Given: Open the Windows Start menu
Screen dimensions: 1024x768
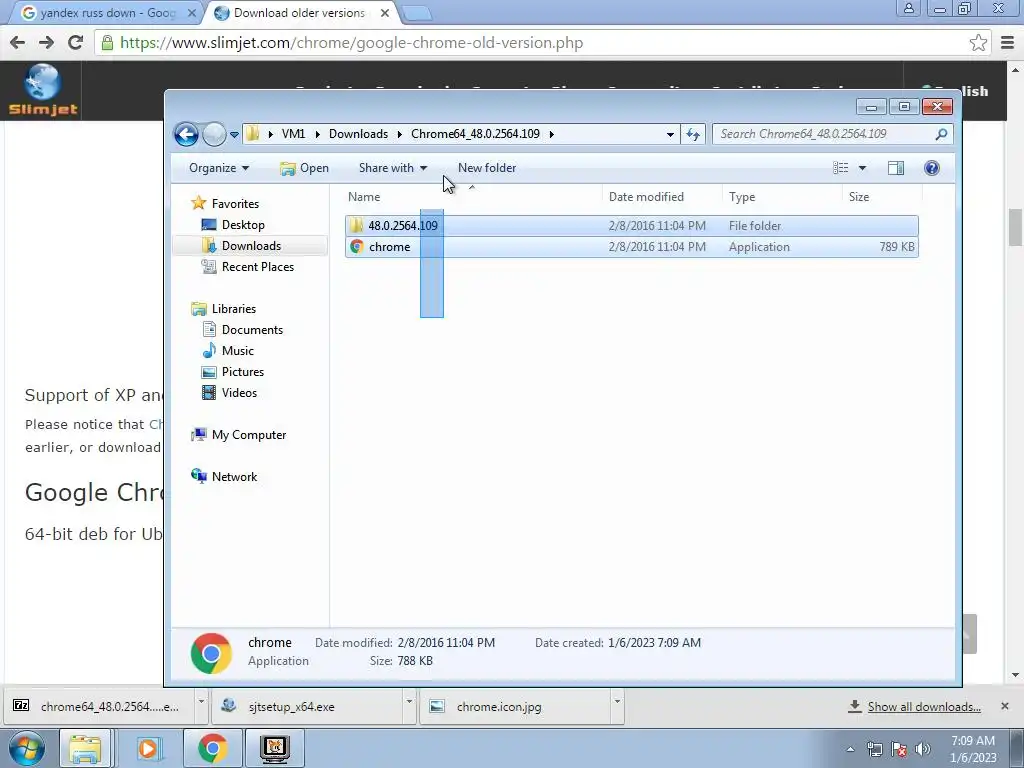Looking at the screenshot, I should tap(27, 748).
